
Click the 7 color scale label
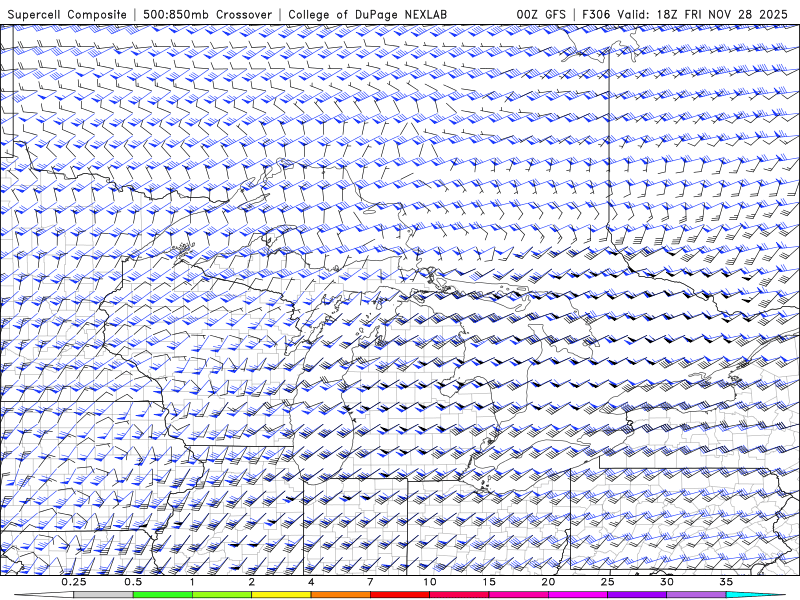(x=370, y=582)
